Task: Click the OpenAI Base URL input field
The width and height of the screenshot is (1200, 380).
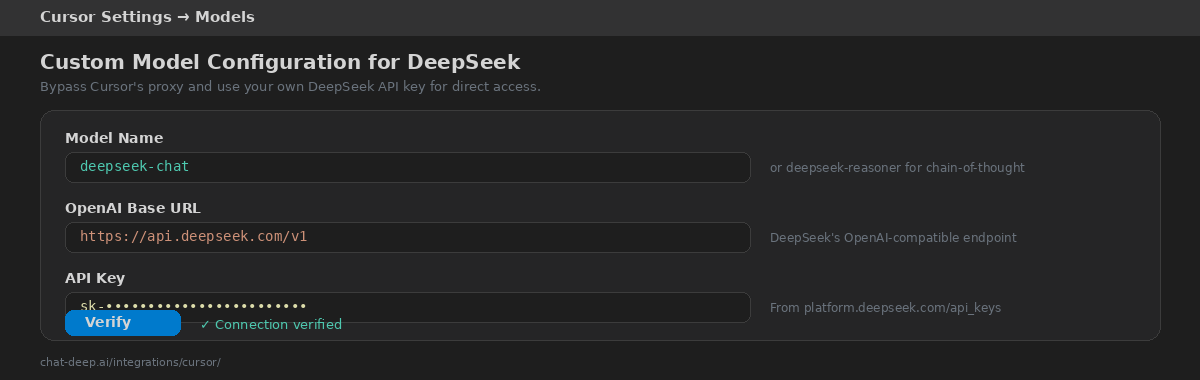Action: (x=408, y=237)
